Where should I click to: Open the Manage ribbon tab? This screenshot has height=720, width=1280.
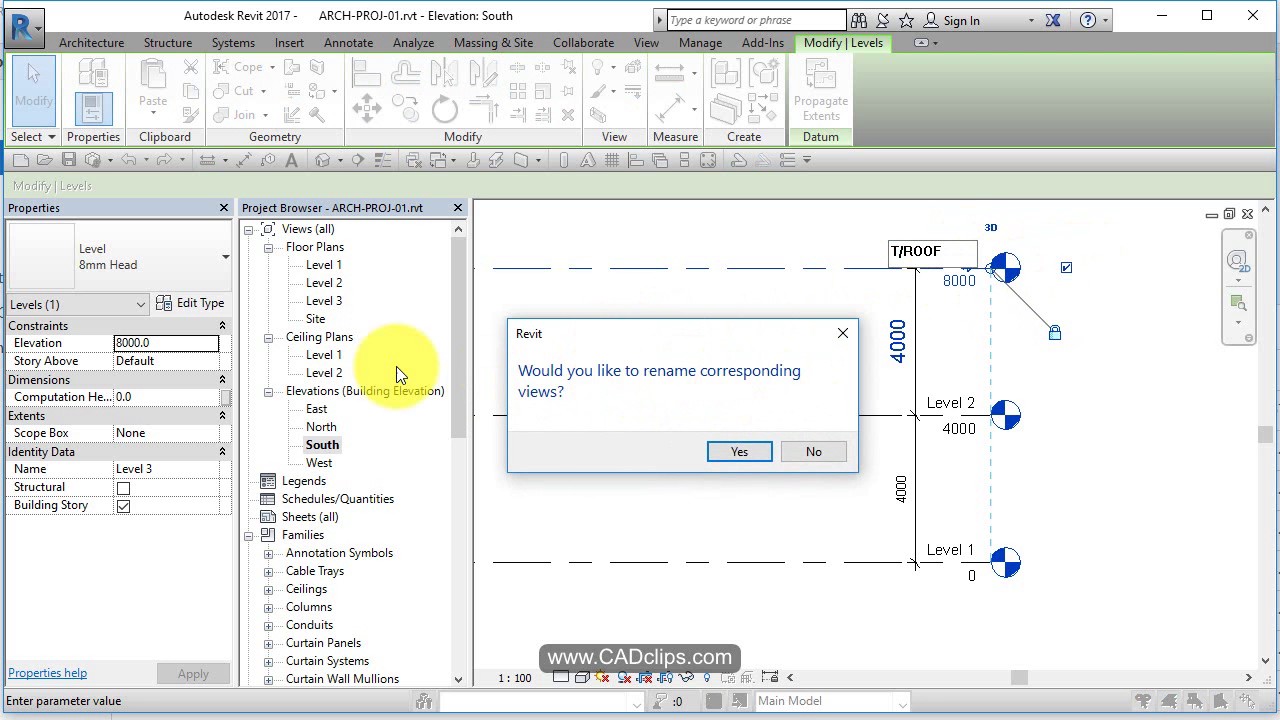700,42
